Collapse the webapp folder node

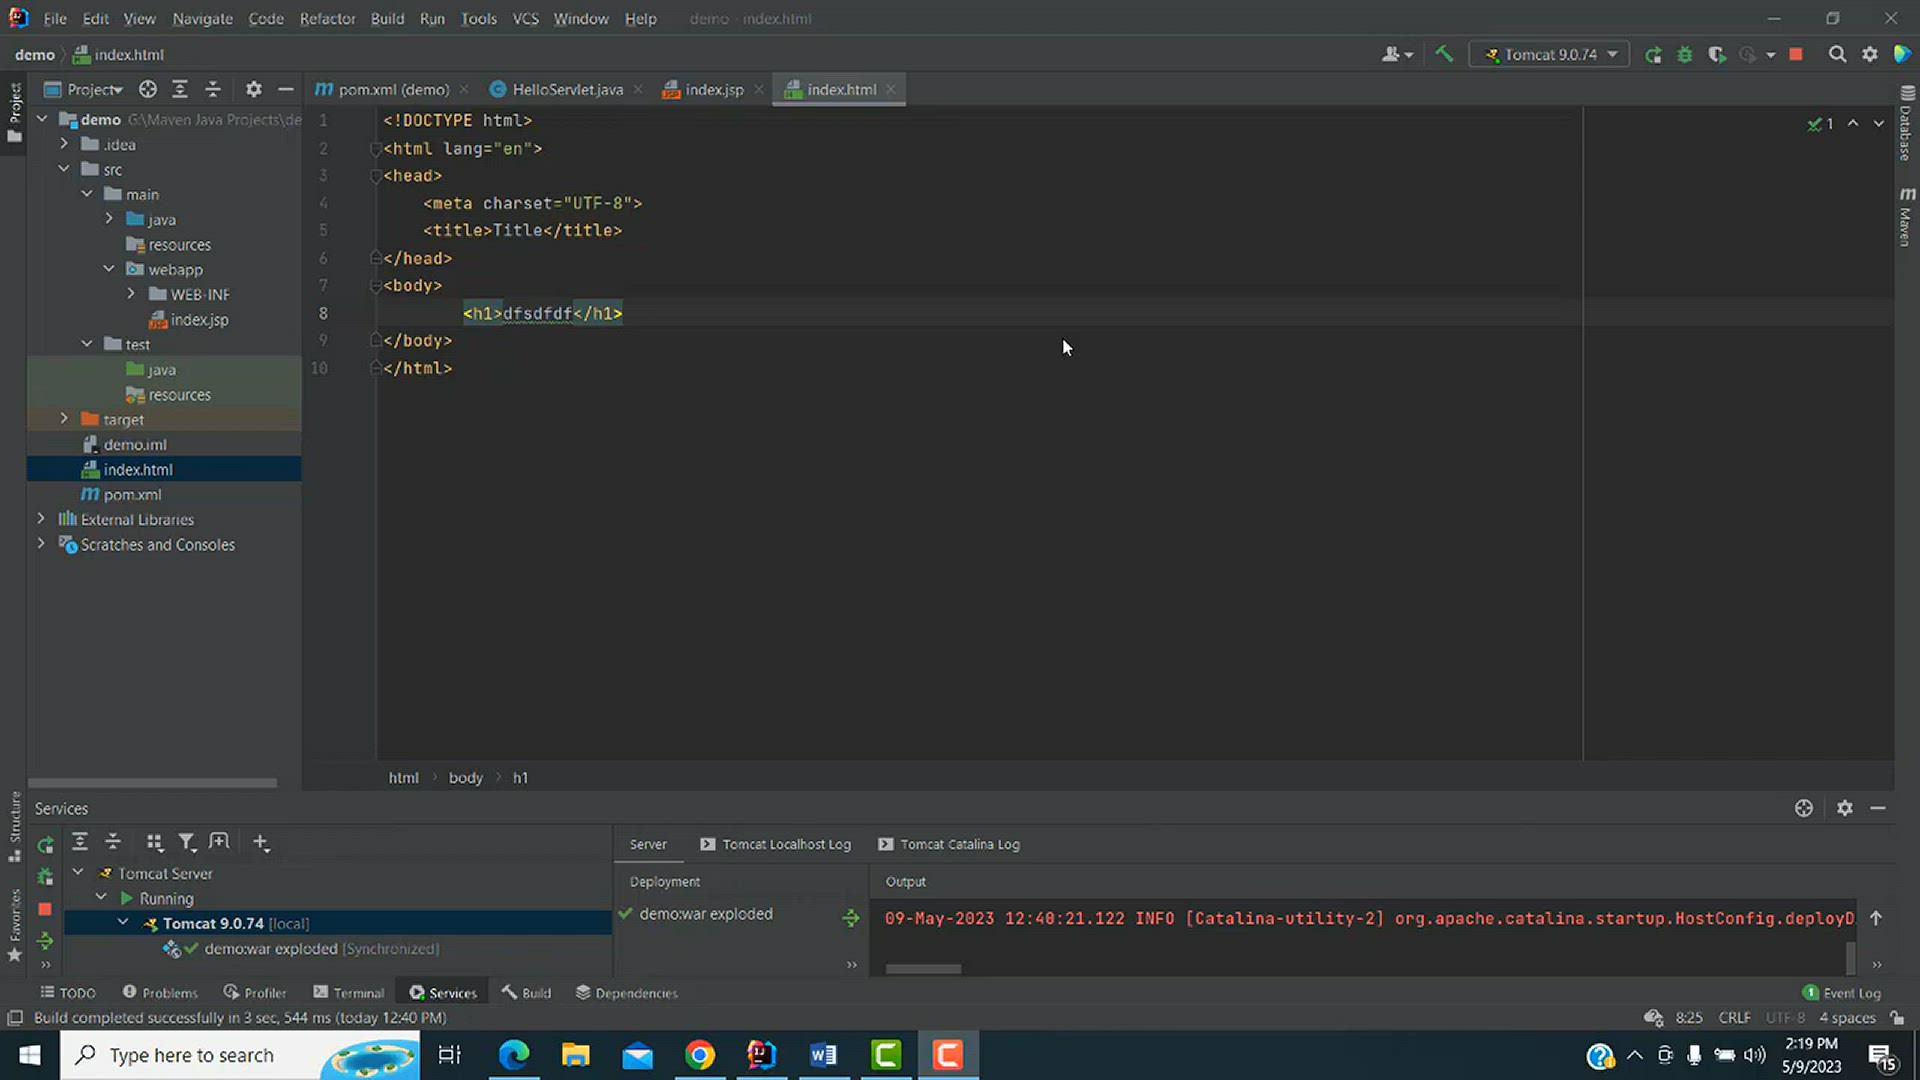click(x=109, y=269)
